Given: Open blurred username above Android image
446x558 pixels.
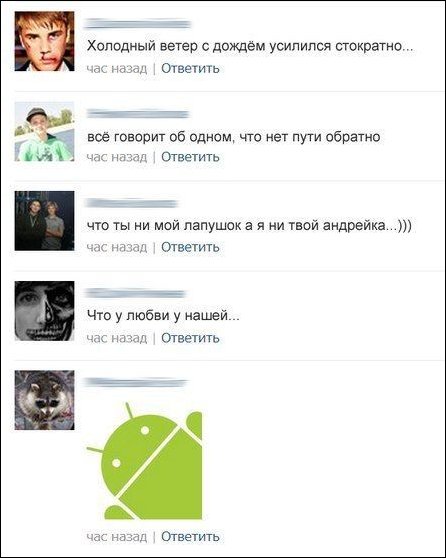Looking at the screenshot, I should [x=135, y=383].
